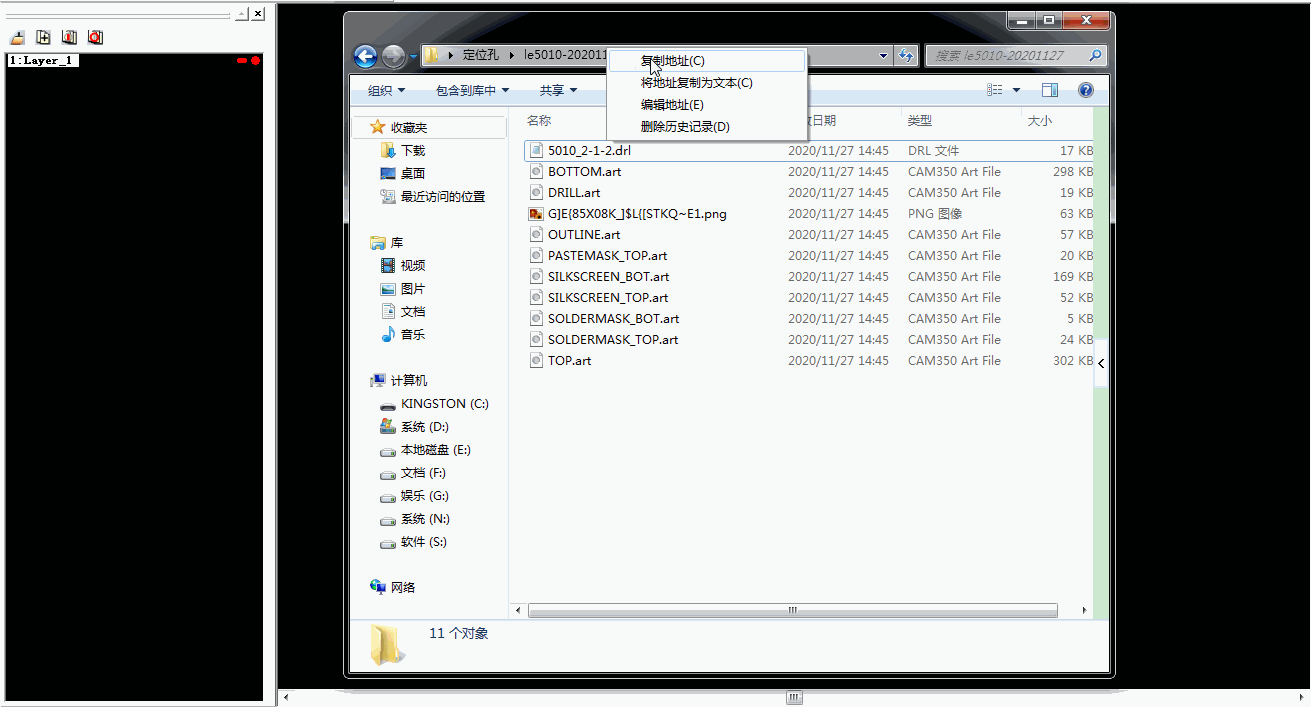The width and height of the screenshot is (1311, 707).
Task: Click the change view icon
Action: (x=995, y=90)
